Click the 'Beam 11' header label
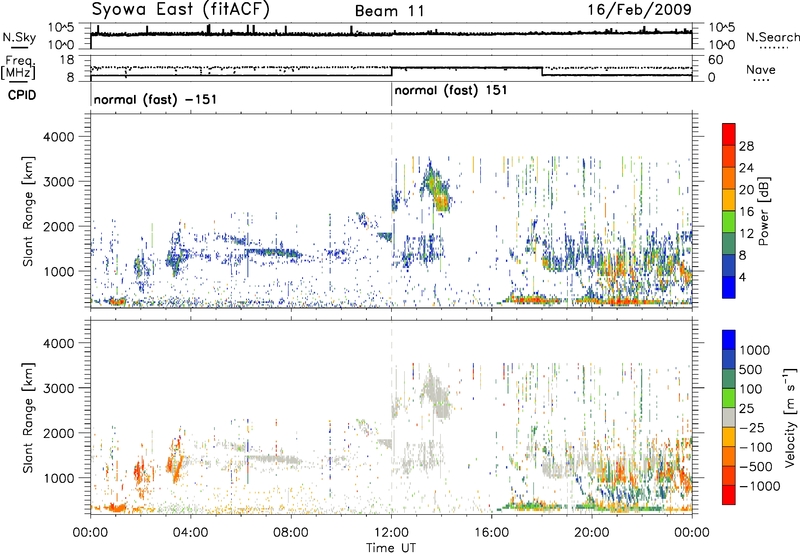This screenshot has width=800, height=554. point(390,11)
